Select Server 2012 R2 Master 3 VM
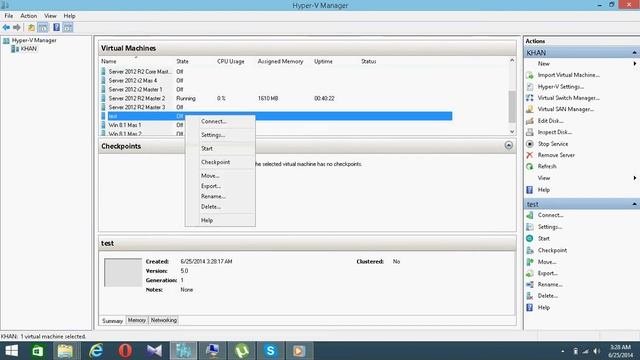This screenshot has height=360, width=640. 137,107
